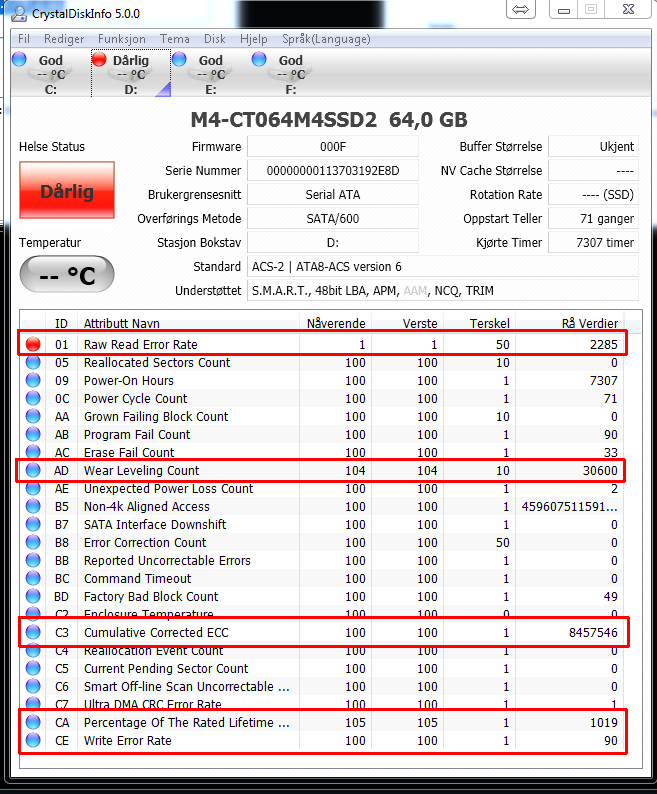
Task: Click the Oppstart Teller value 71 ganger
Action: (x=593, y=219)
